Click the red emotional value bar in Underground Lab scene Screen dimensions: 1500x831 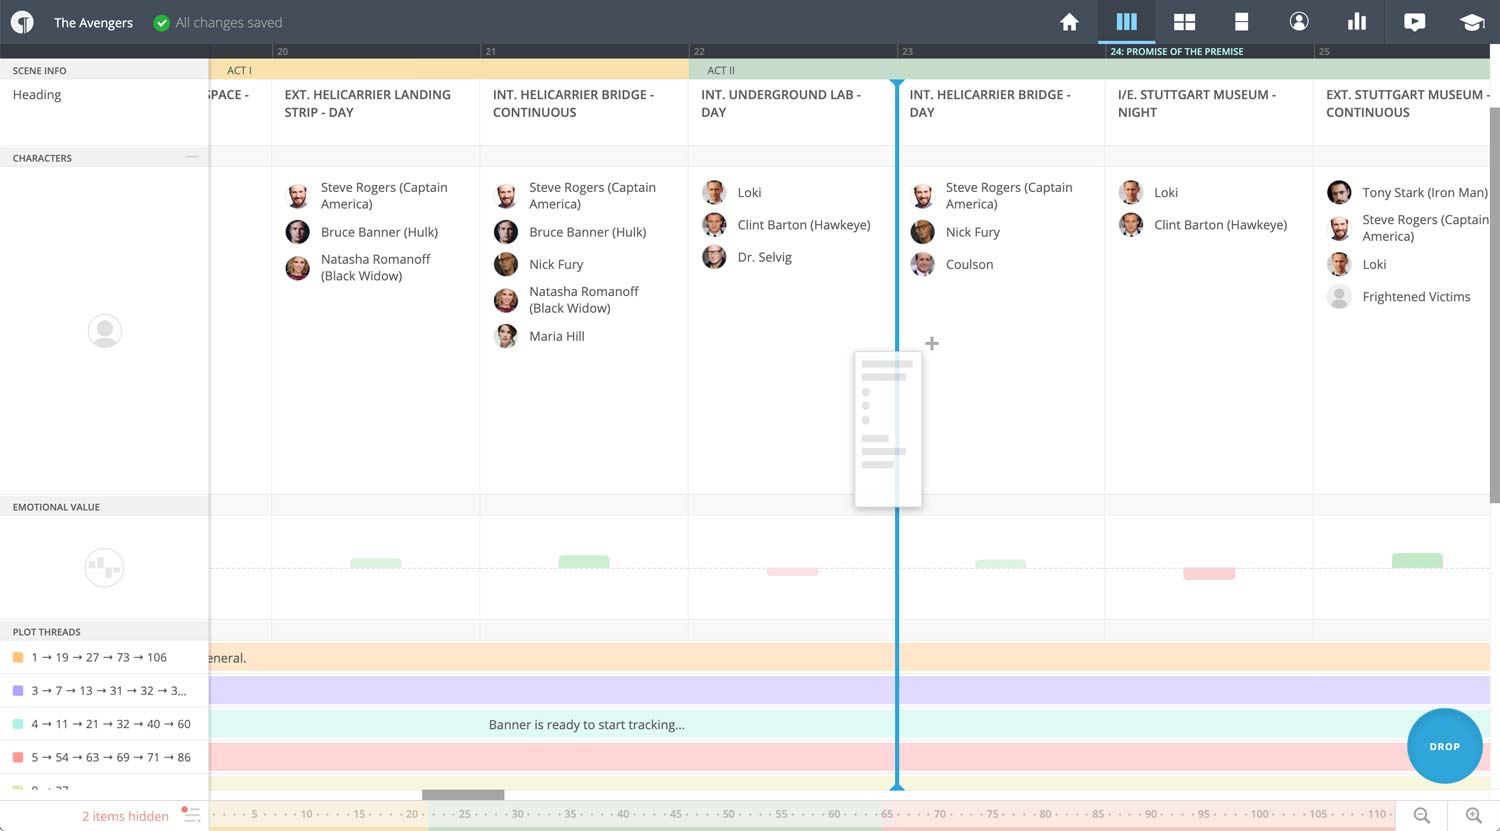tap(793, 572)
